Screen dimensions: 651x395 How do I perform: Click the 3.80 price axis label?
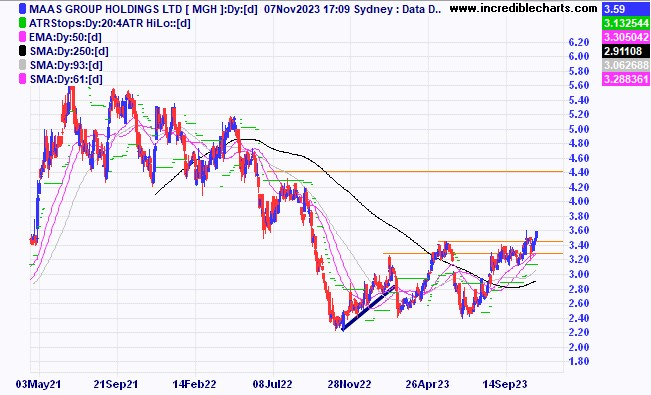coord(579,216)
